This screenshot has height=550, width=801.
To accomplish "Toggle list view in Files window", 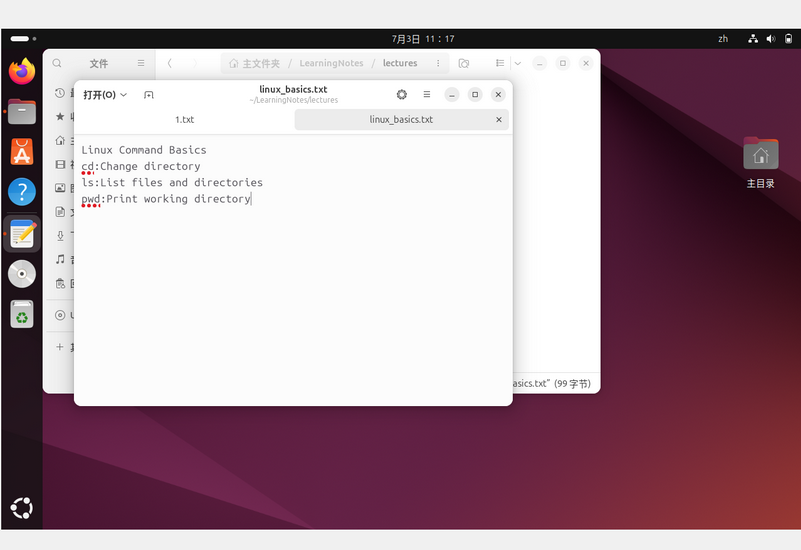I will point(500,63).
